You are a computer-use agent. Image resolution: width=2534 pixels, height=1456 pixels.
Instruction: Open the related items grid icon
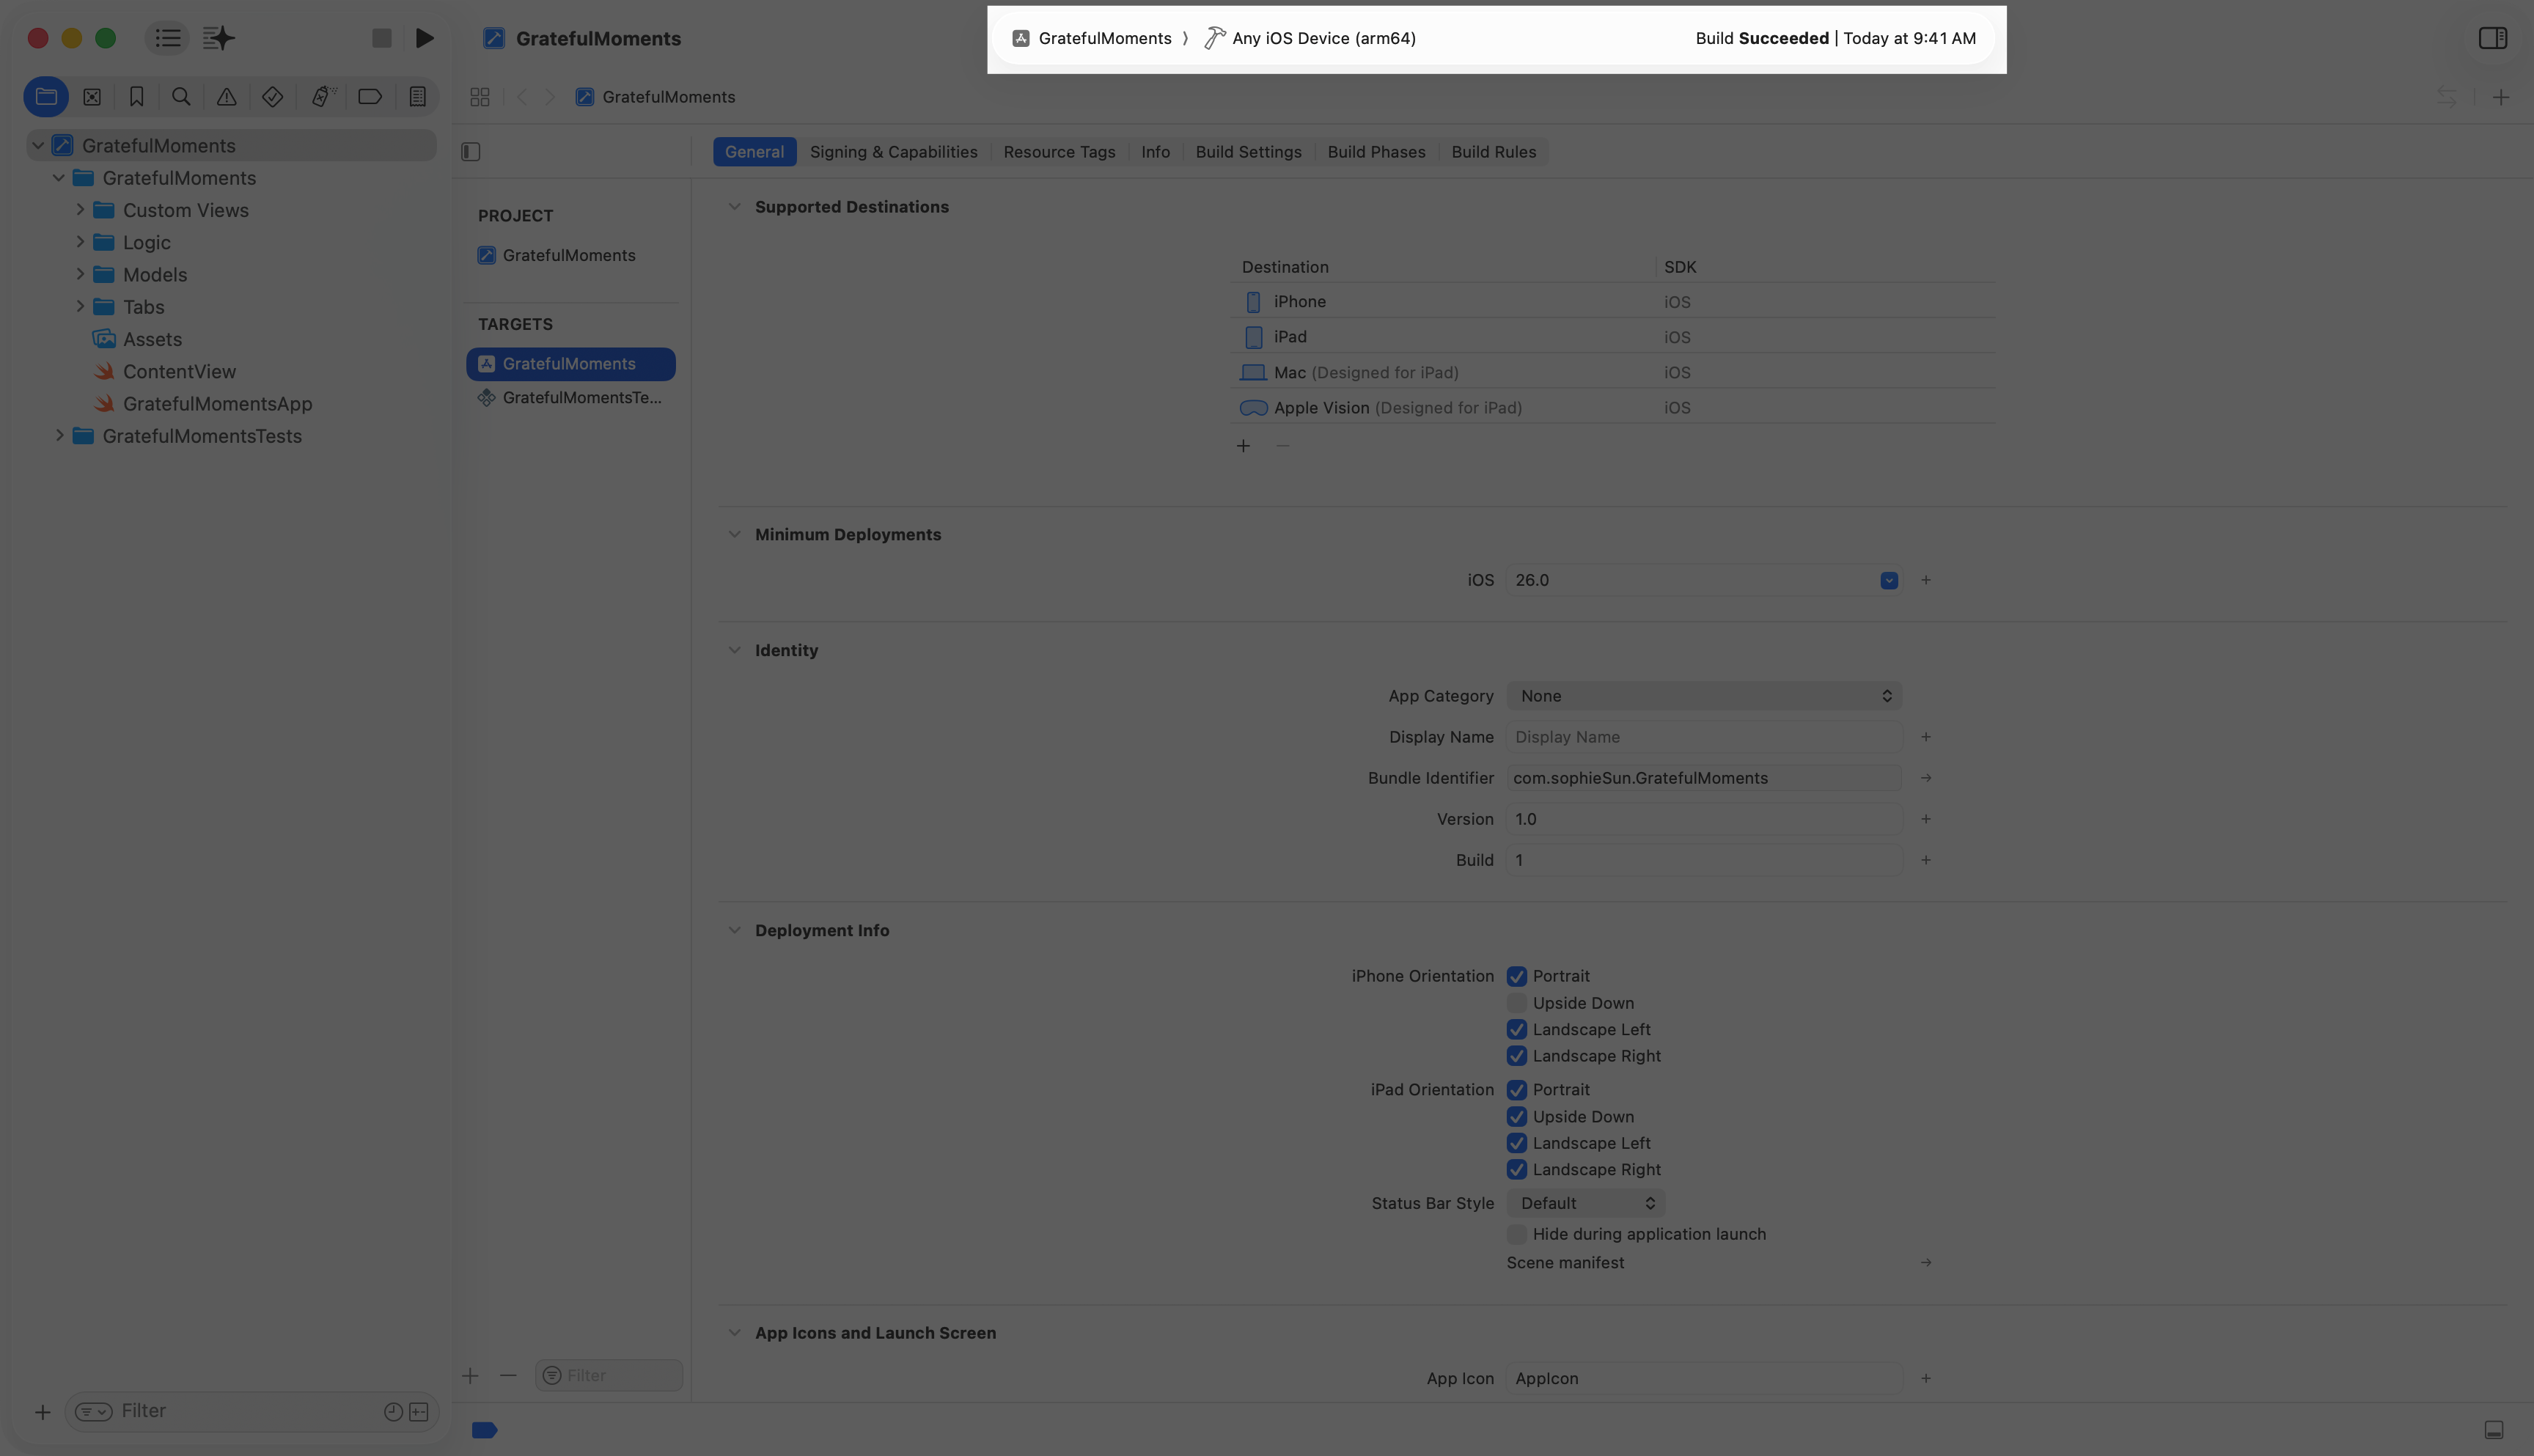pos(480,97)
